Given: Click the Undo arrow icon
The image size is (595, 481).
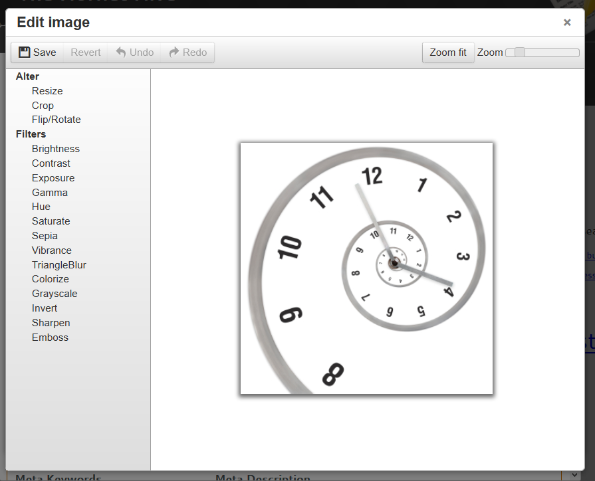Looking at the screenshot, I should [121, 52].
